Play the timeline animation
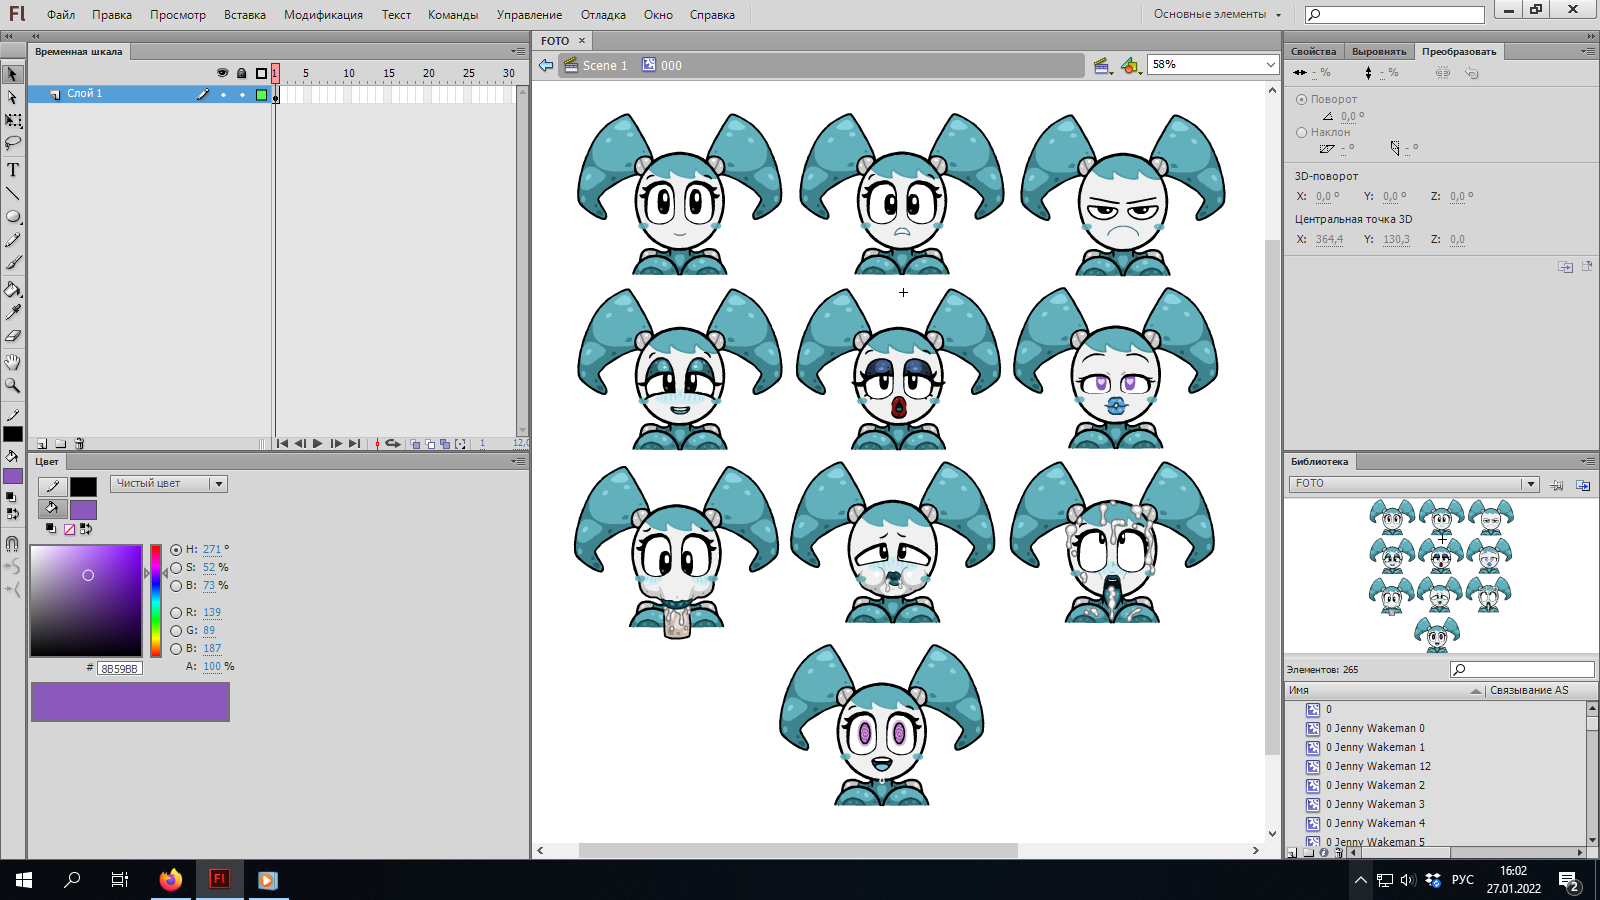Image resolution: width=1600 pixels, height=900 pixels. [318, 444]
